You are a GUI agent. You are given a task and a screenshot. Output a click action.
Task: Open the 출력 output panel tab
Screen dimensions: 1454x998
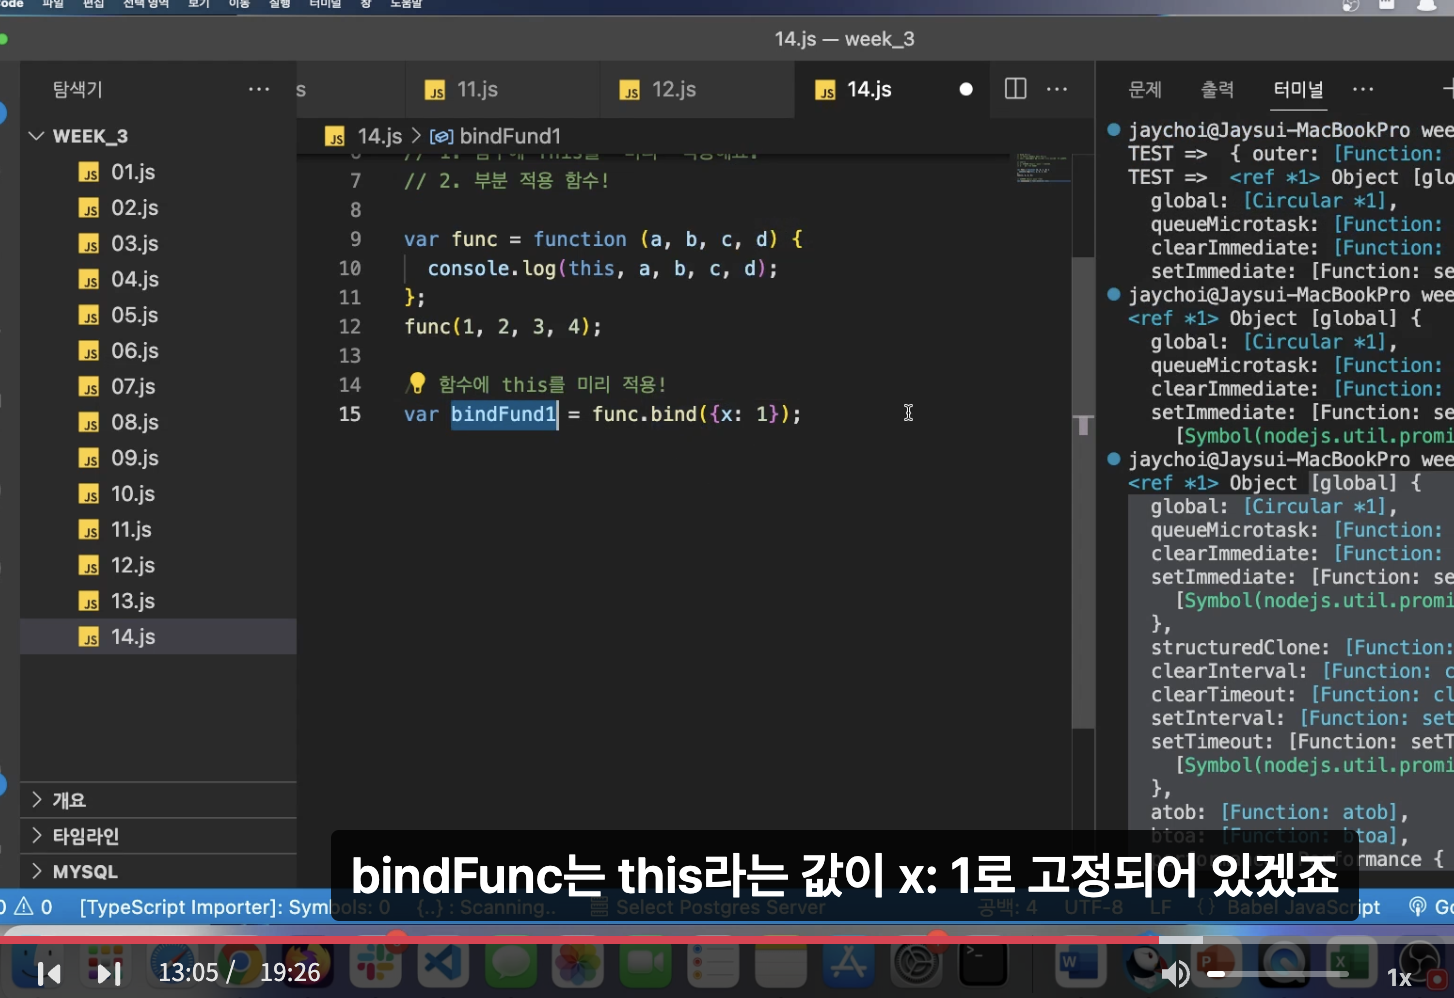[1217, 89]
